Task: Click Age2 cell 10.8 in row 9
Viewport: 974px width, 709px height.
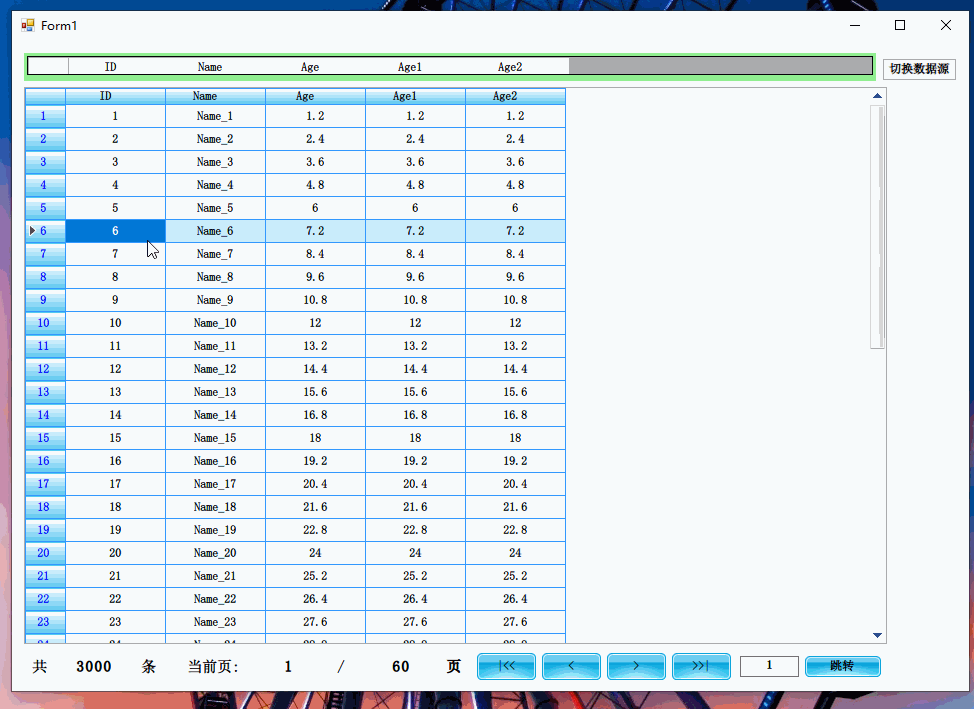Action: click(516, 300)
